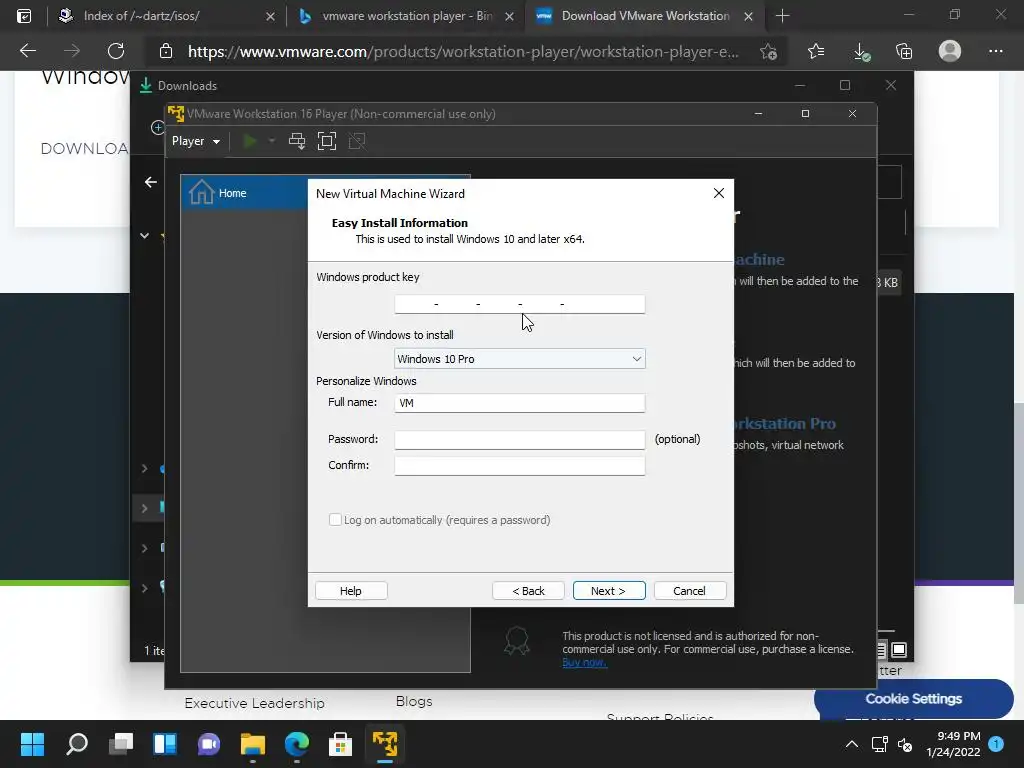Switch to Index of ~dartz/isos tab
Image resolution: width=1024 pixels, height=768 pixels.
[x=167, y=16]
